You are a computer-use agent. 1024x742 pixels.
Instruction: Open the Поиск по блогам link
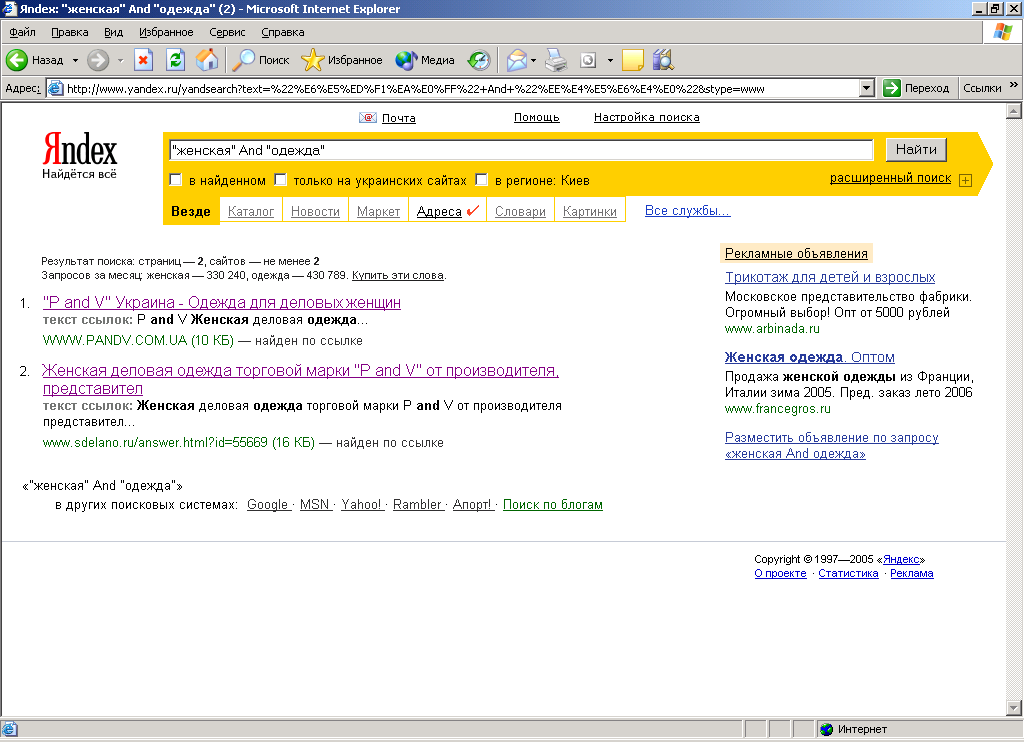(552, 504)
